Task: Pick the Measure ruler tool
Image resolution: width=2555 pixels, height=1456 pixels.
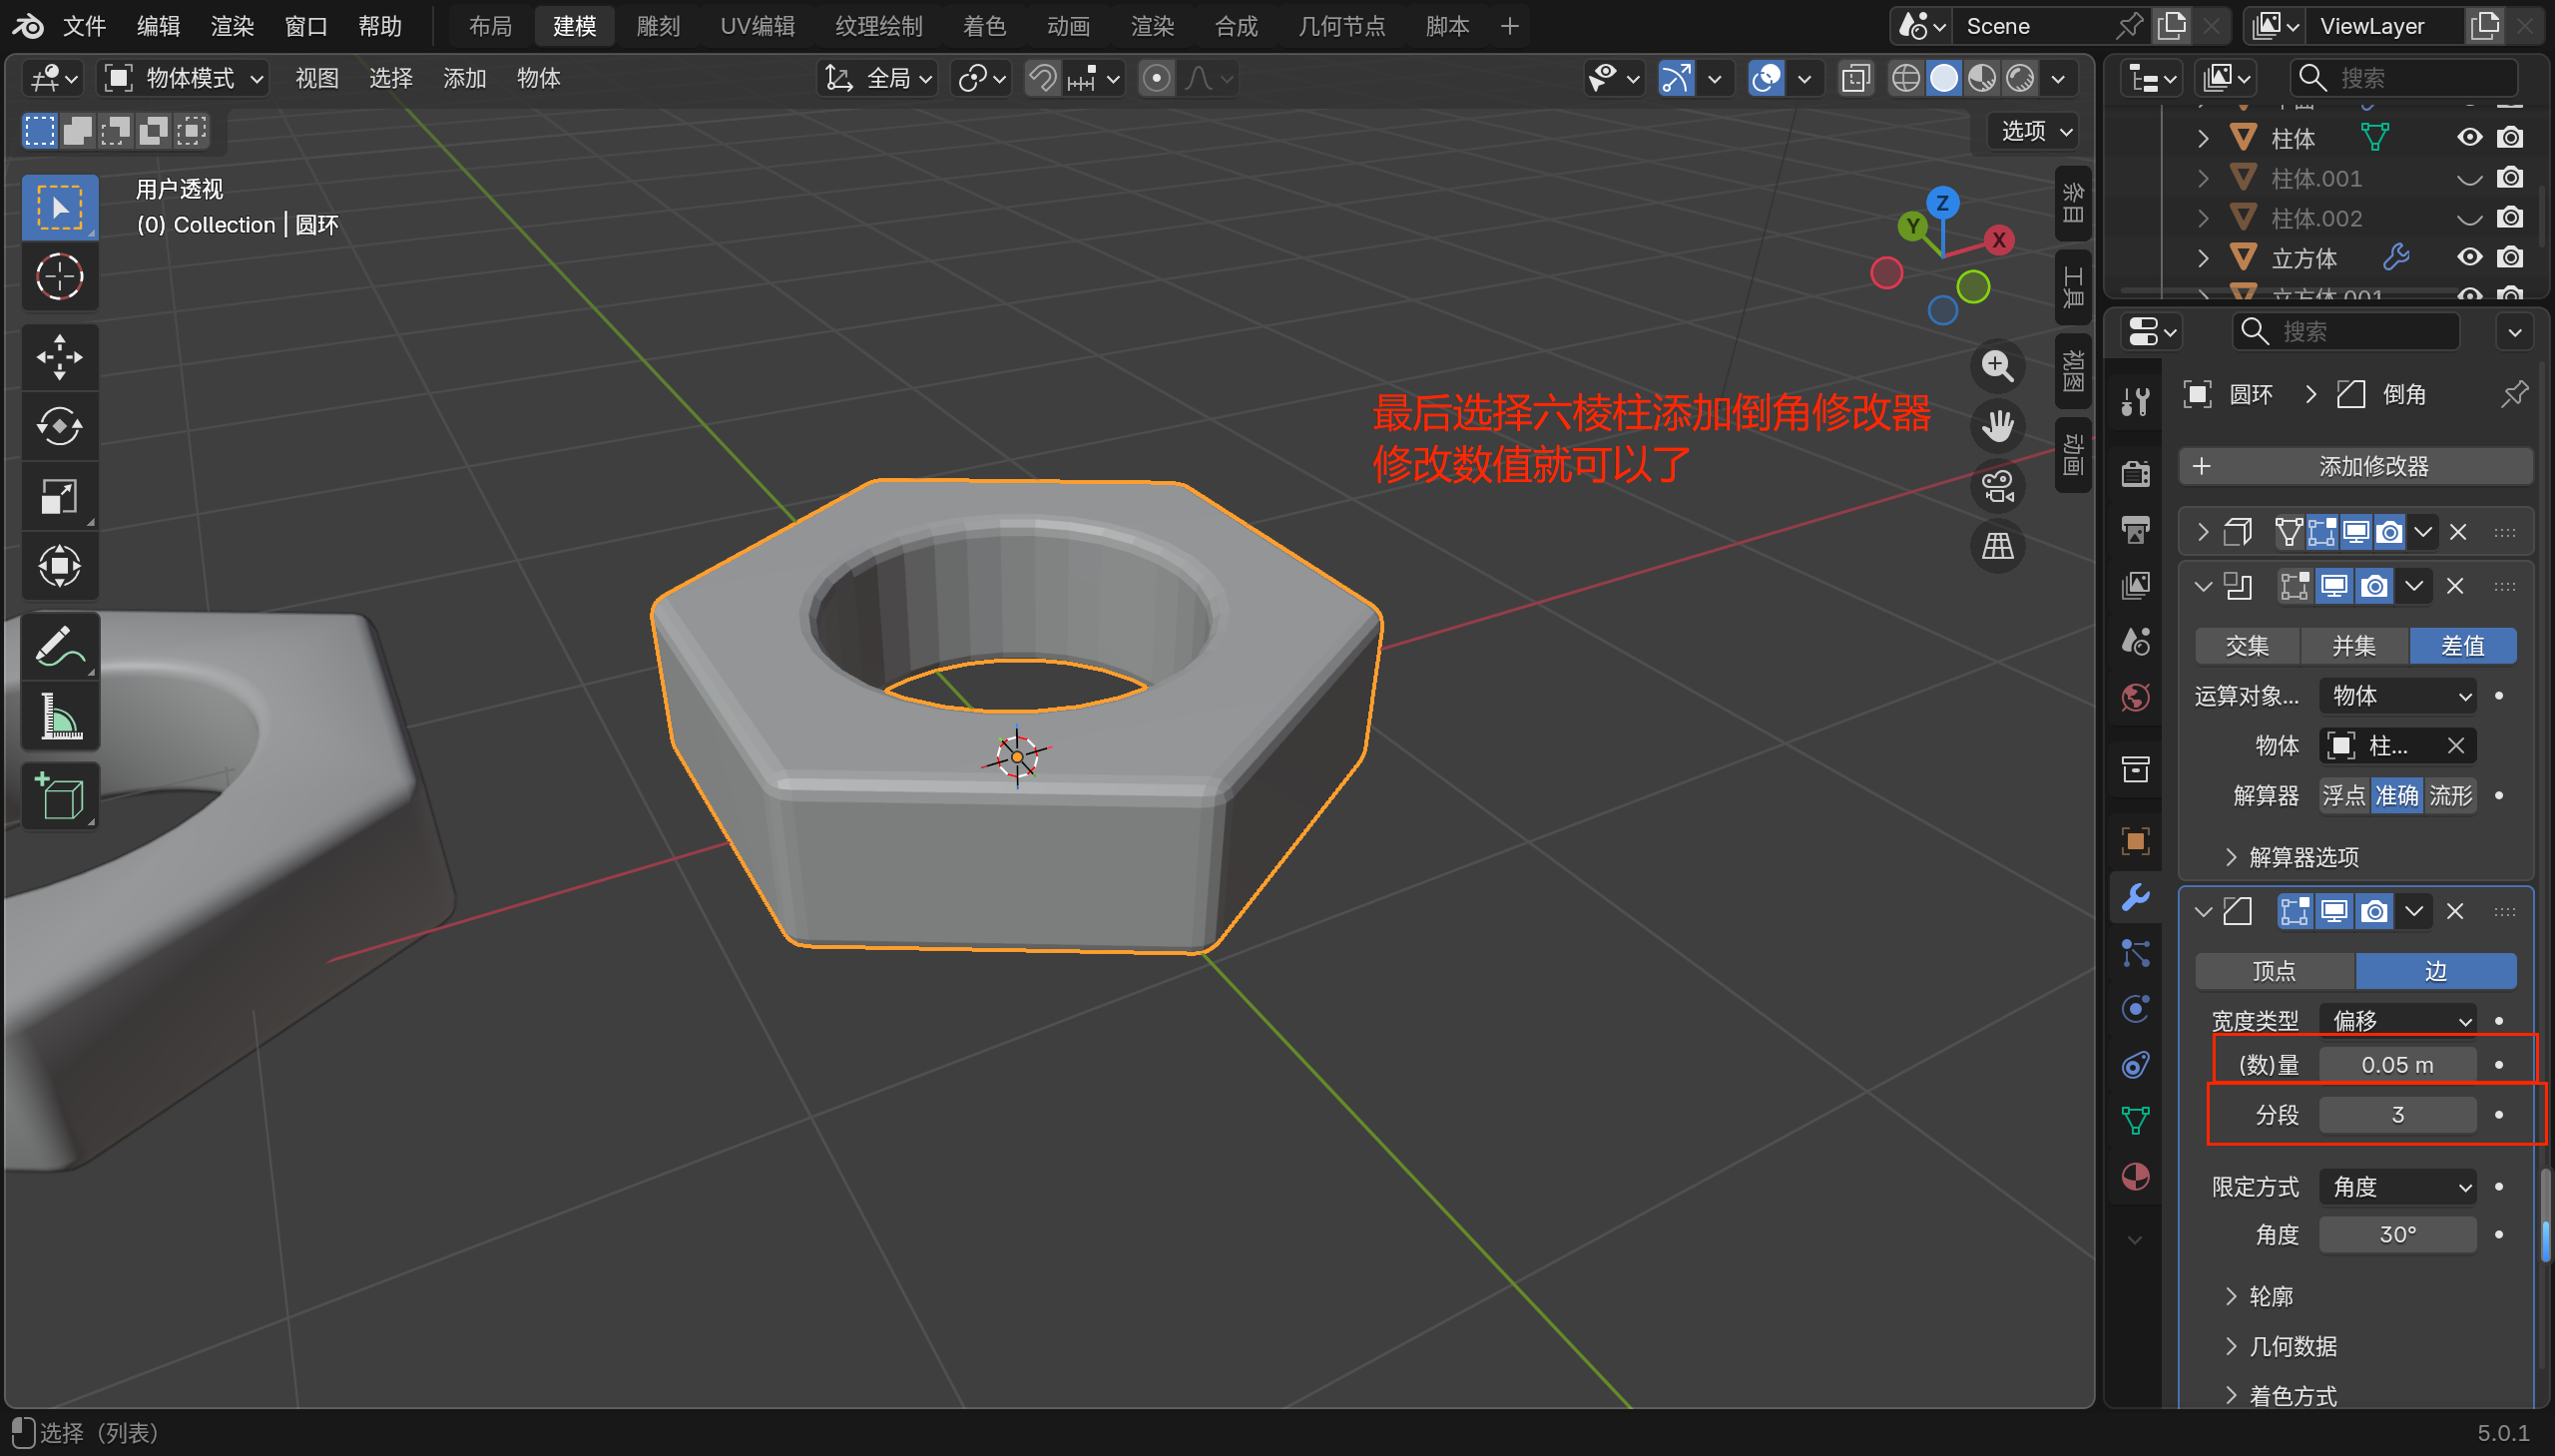Action: pos(59,717)
